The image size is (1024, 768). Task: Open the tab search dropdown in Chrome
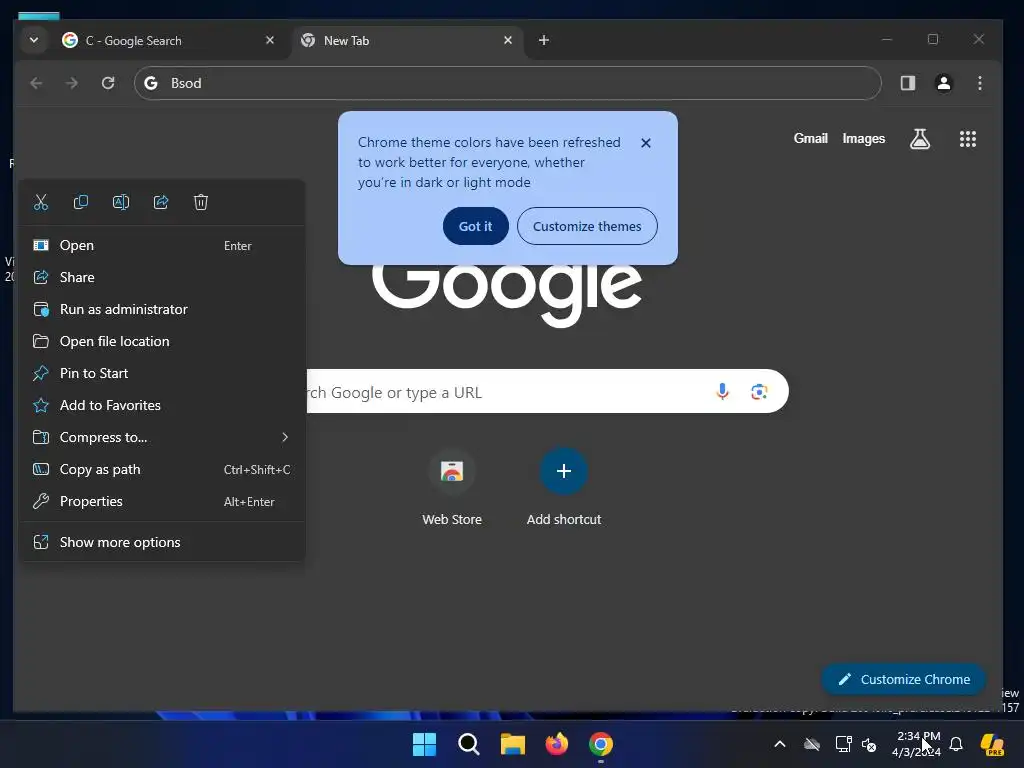(x=34, y=40)
